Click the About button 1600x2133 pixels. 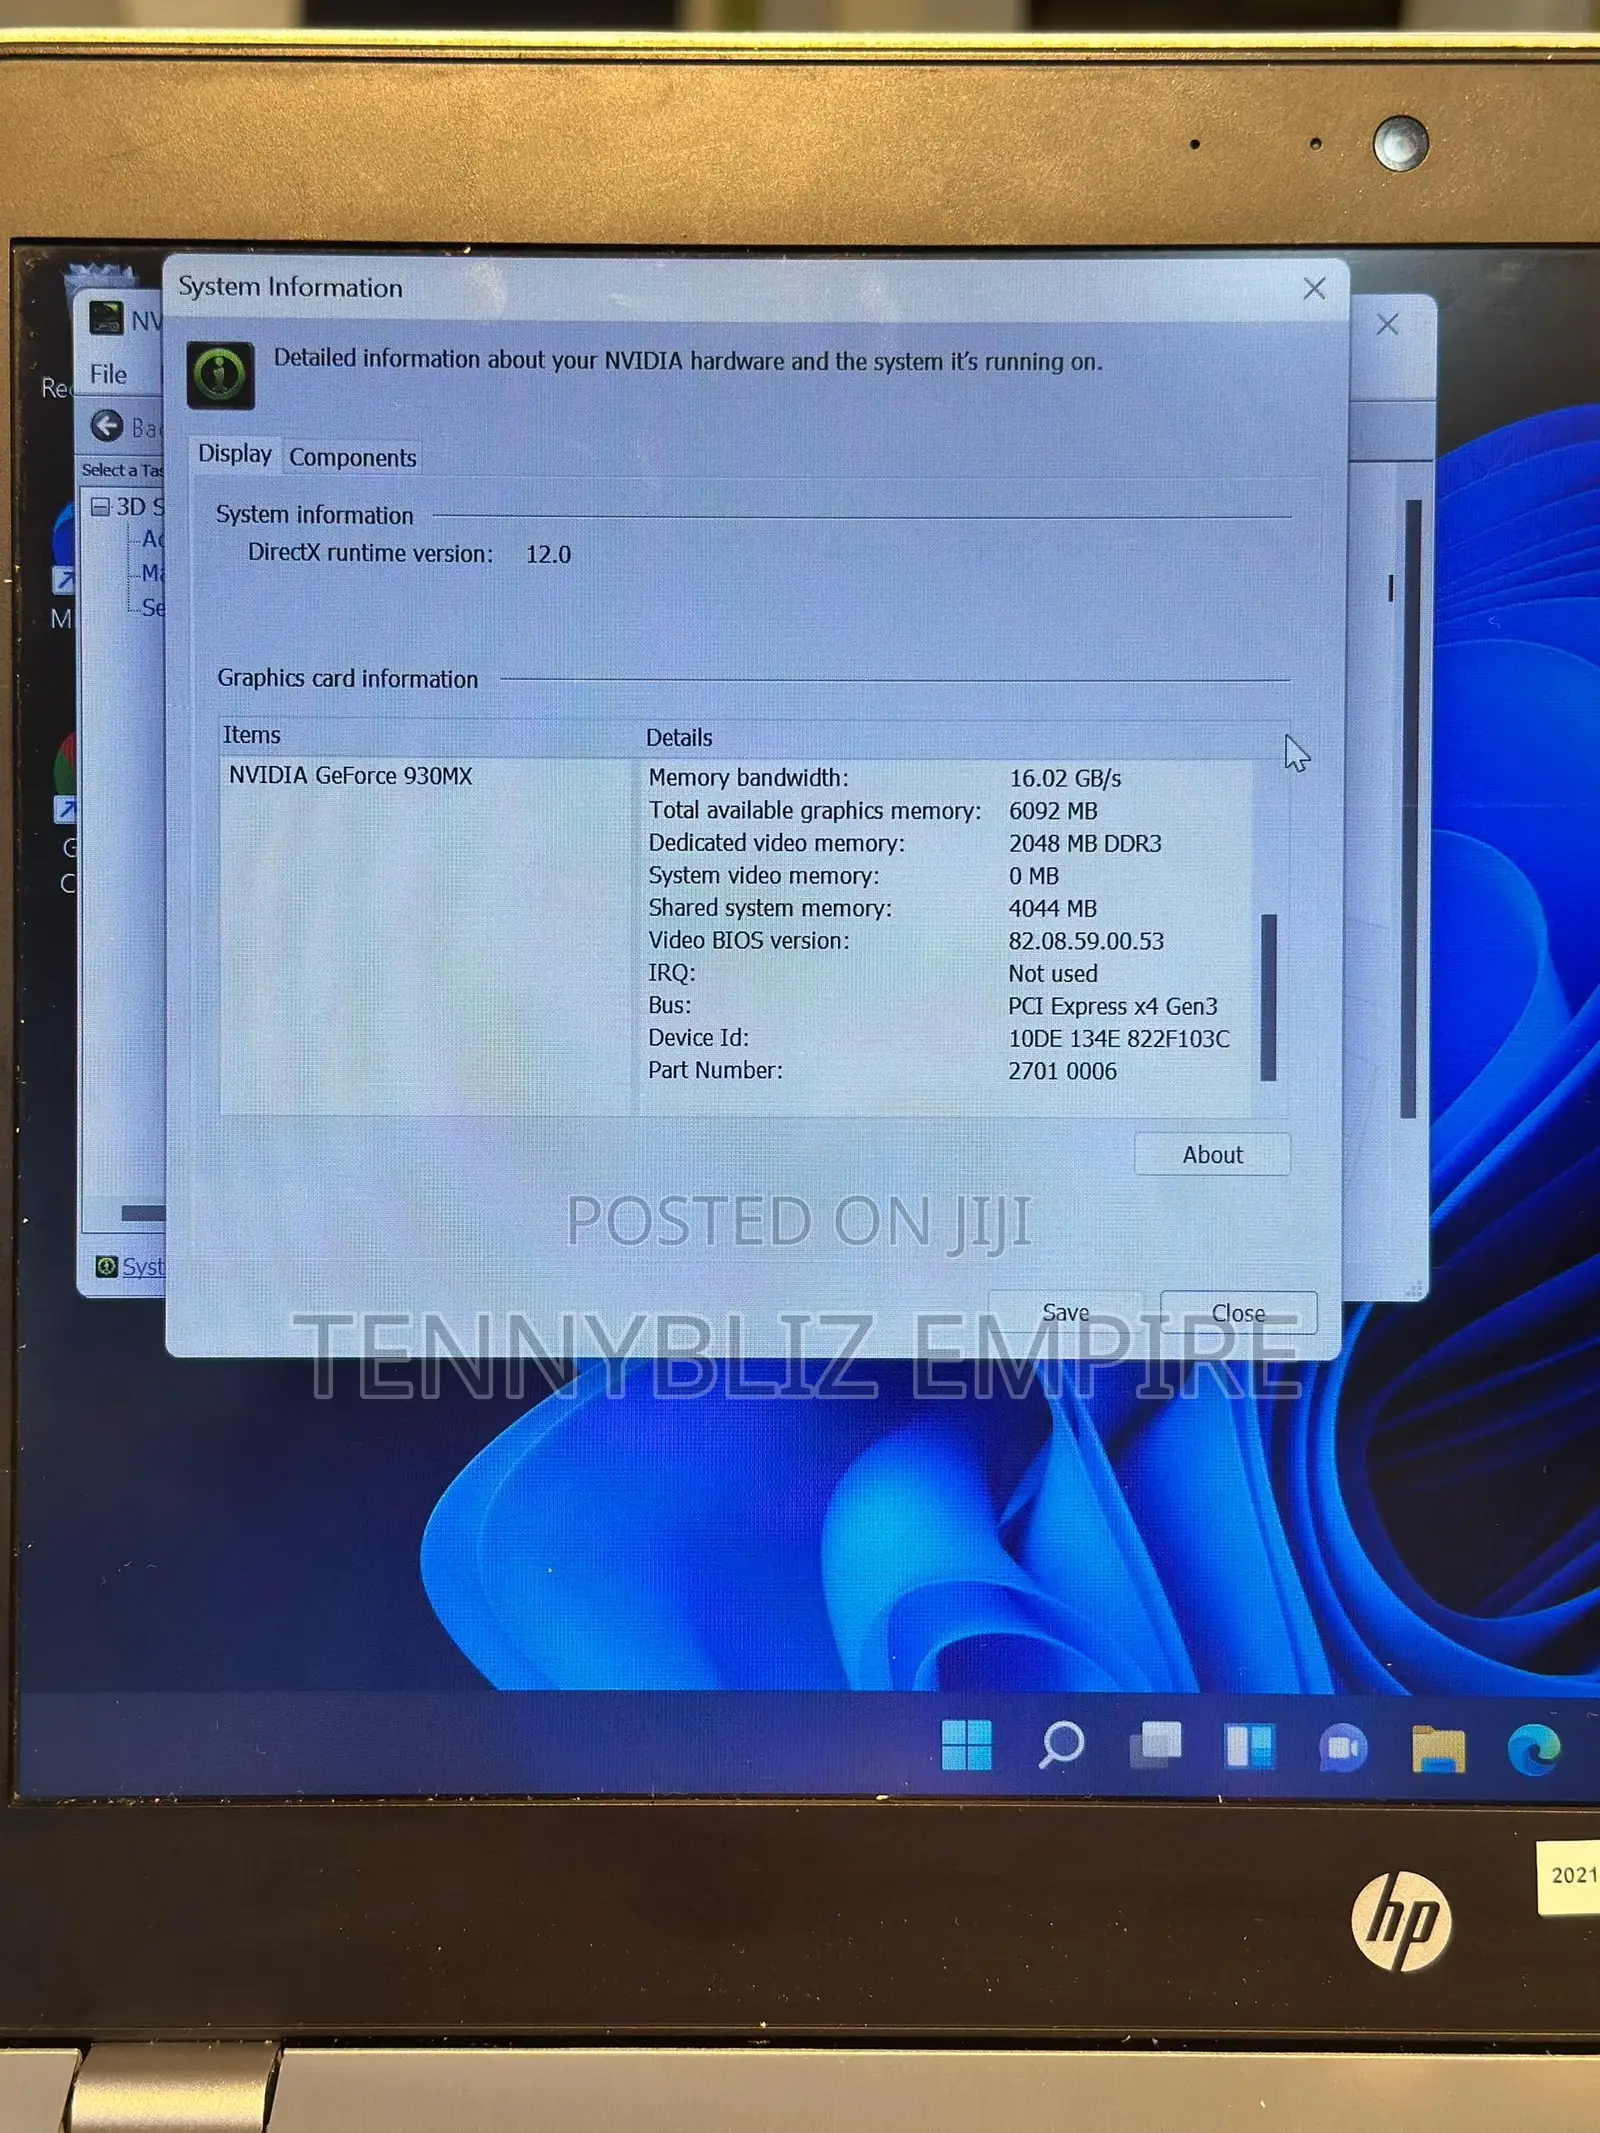click(1212, 1155)
